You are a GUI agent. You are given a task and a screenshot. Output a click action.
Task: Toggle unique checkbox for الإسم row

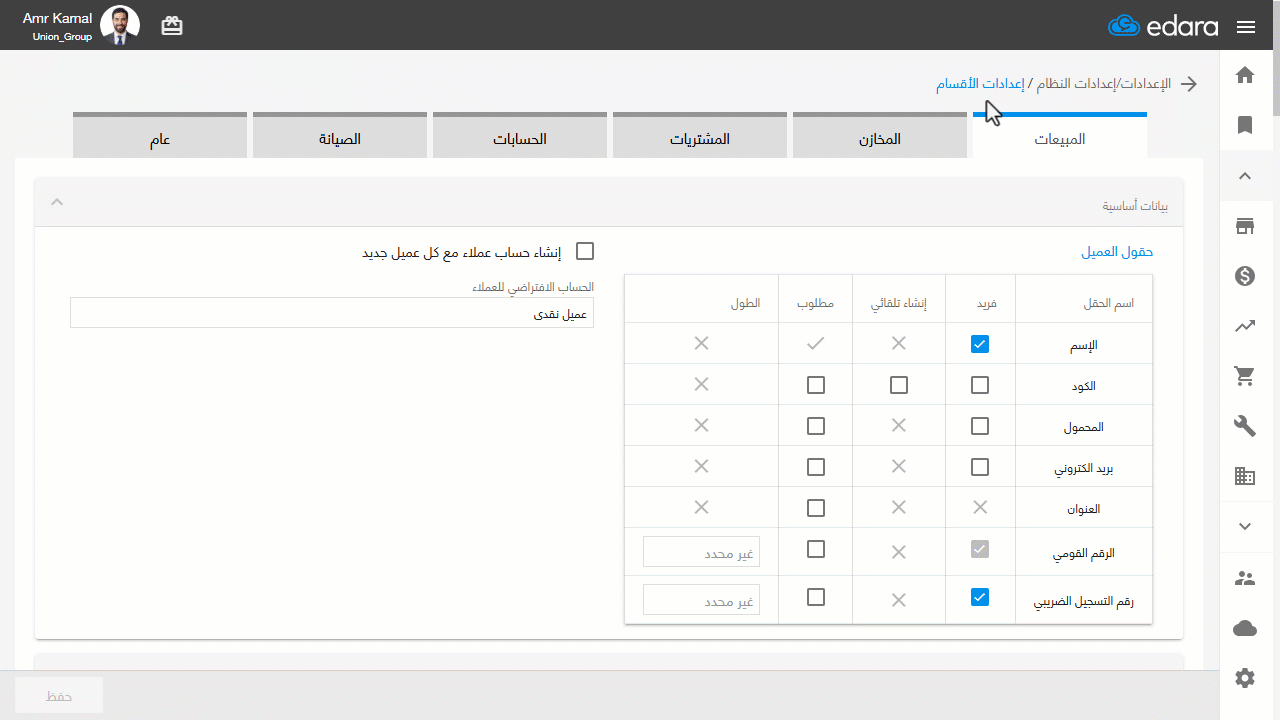(x=980, y=344)
